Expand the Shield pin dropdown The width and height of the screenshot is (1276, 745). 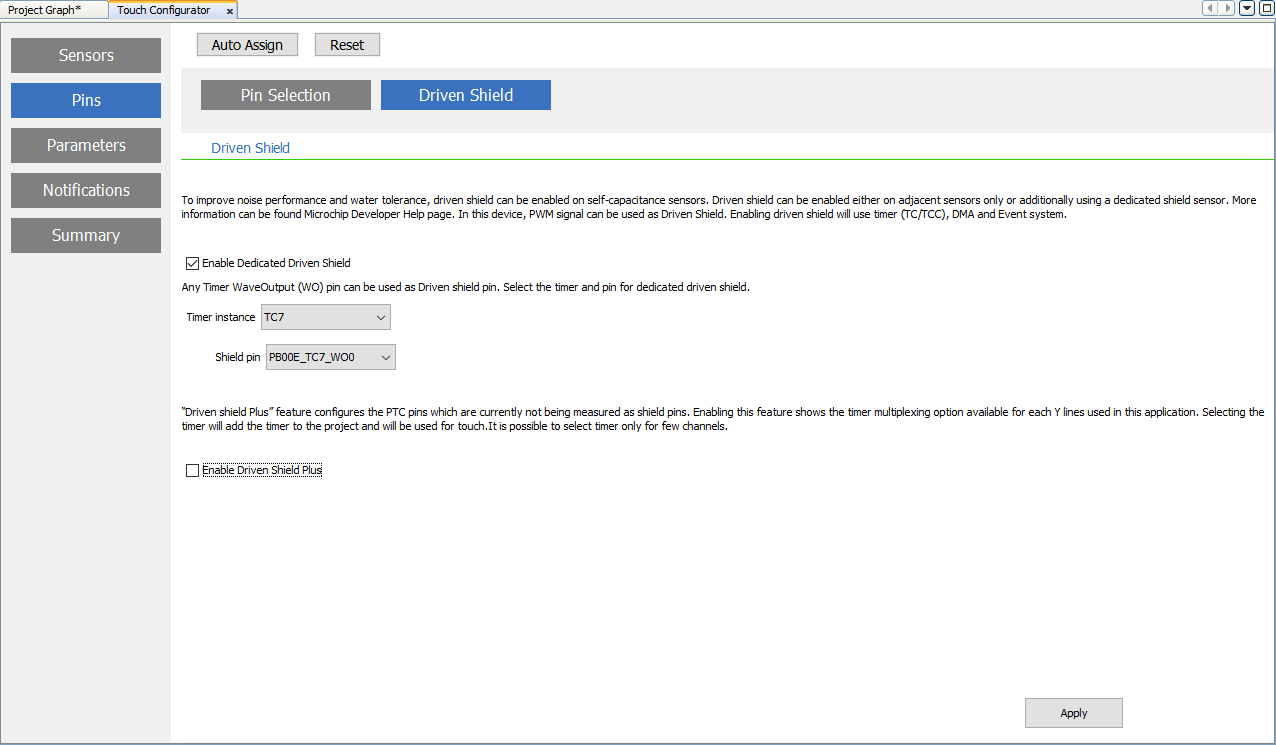point(330,357)
